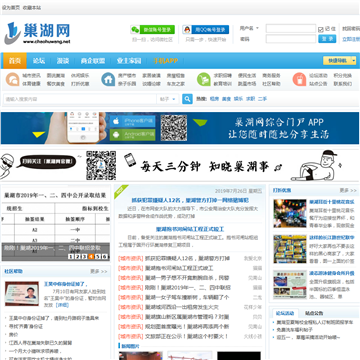The width and height of the screenshot is (360, 360).
Task: Select slide 6 in the slideshow pager
Action: click(x=105, y=257)
